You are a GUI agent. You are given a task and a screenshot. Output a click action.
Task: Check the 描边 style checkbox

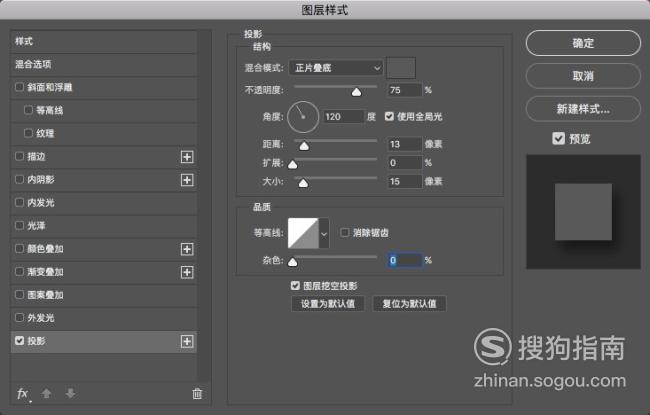point(19,156)
